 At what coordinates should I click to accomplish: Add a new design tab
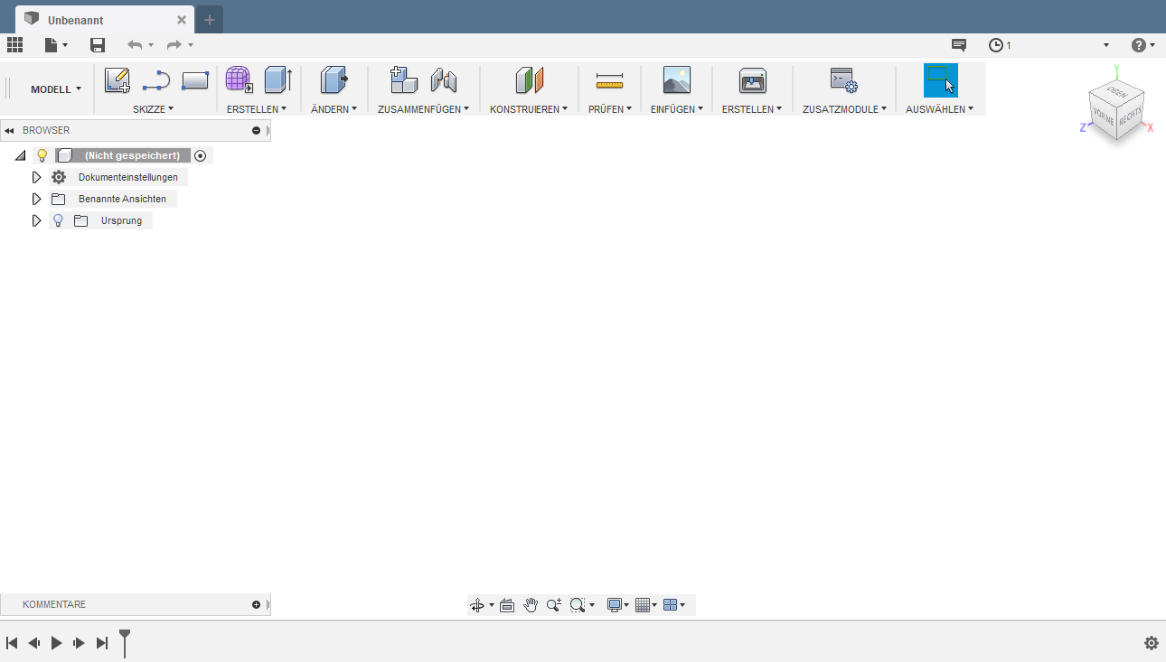tap(209, 20)
